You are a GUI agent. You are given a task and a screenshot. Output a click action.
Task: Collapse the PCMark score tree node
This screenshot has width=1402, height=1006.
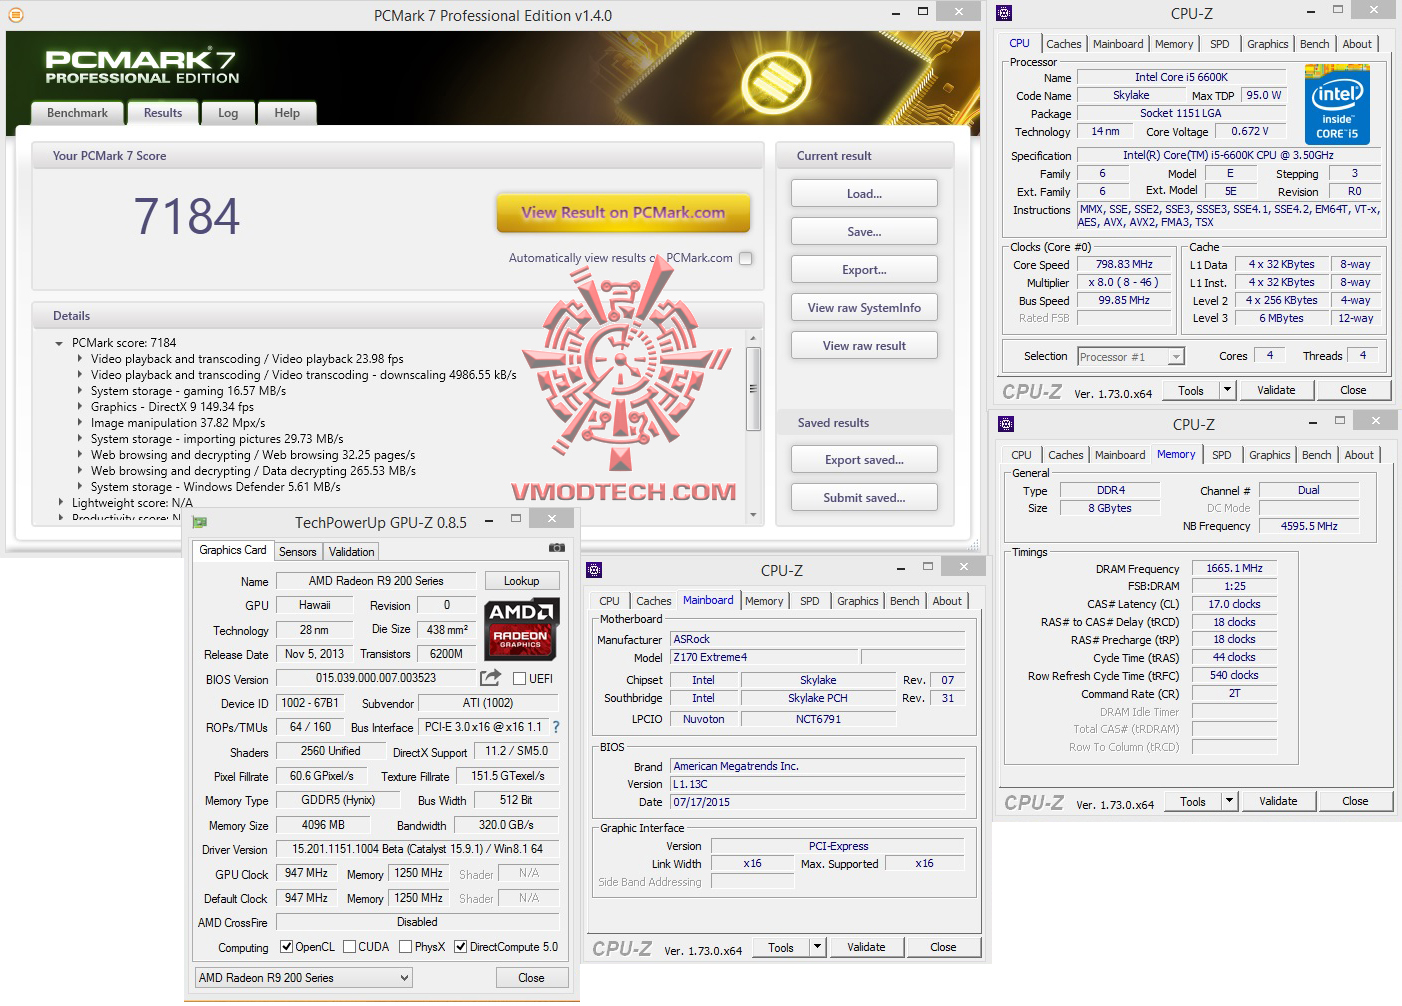point(60,343)
